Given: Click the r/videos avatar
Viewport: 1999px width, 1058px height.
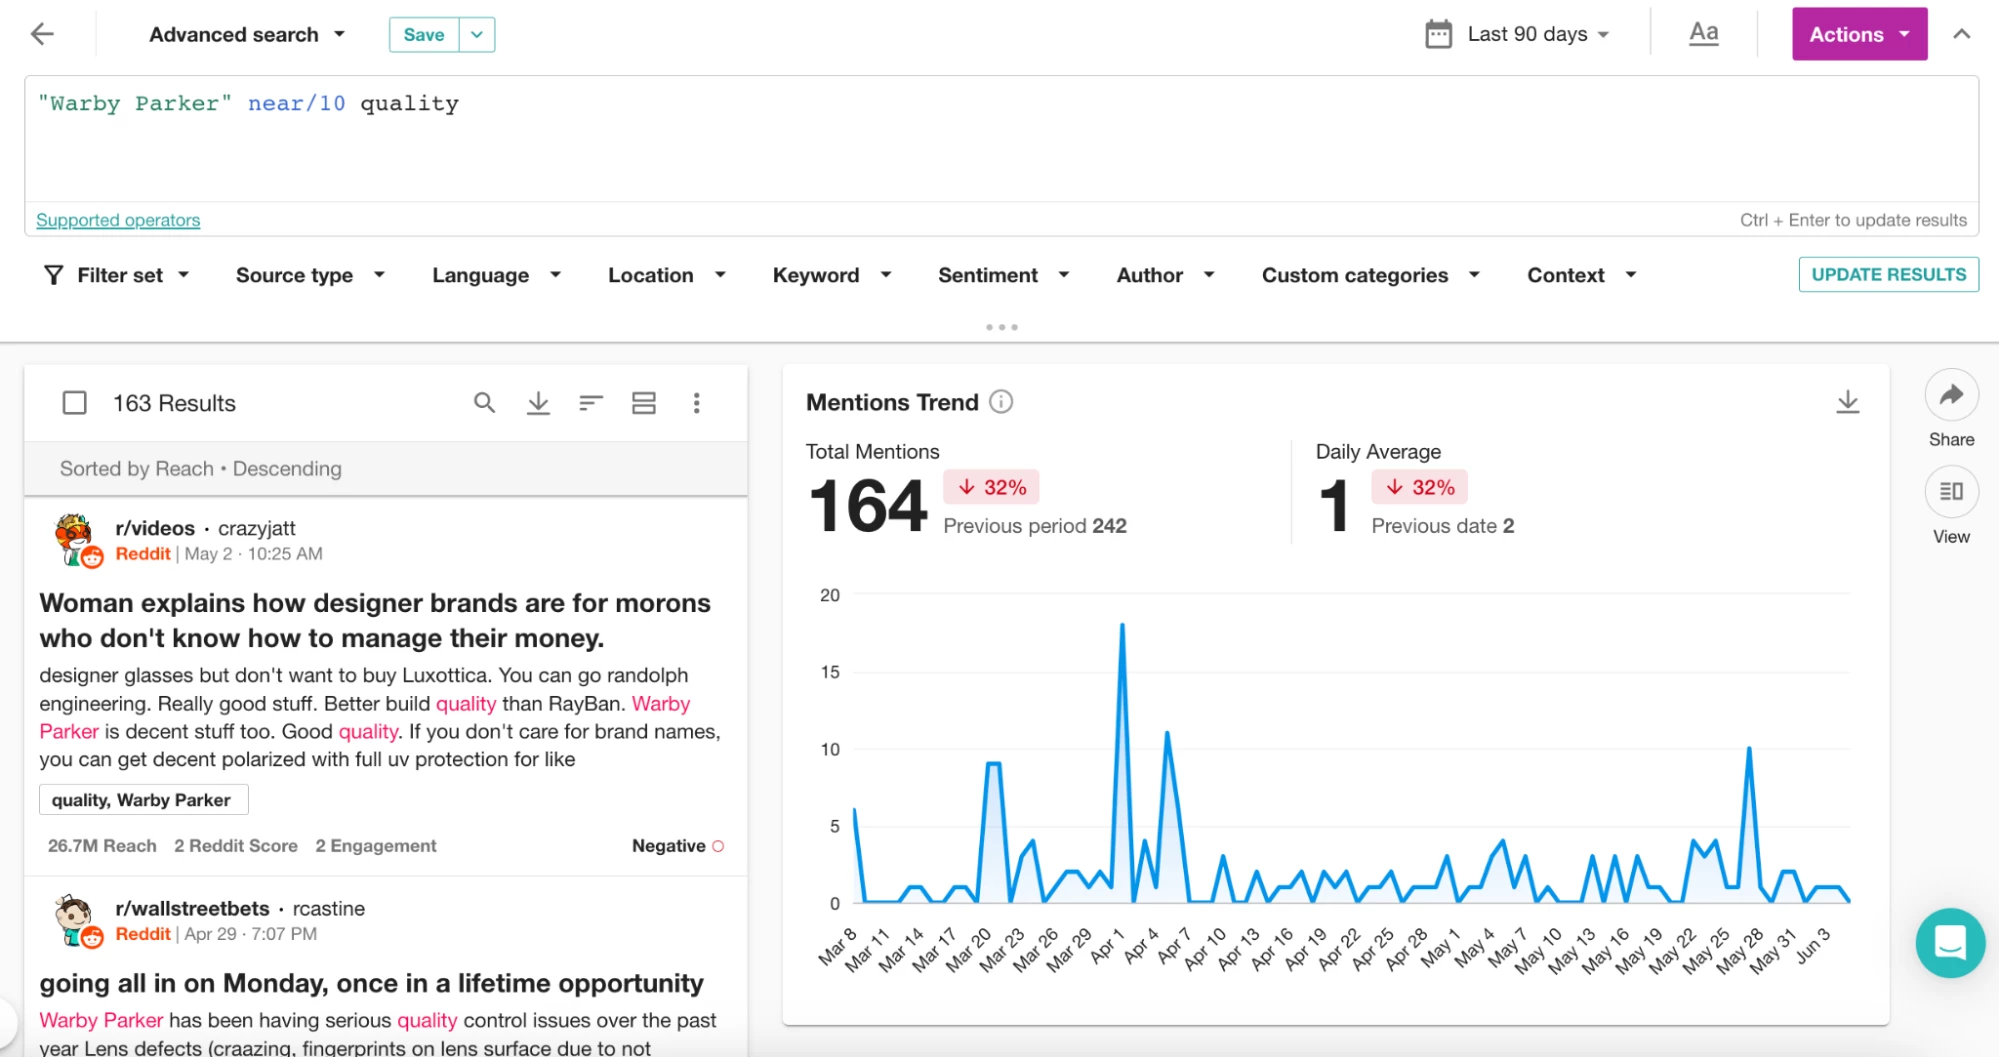Looking at the screenshot, I should coord(76,540).
